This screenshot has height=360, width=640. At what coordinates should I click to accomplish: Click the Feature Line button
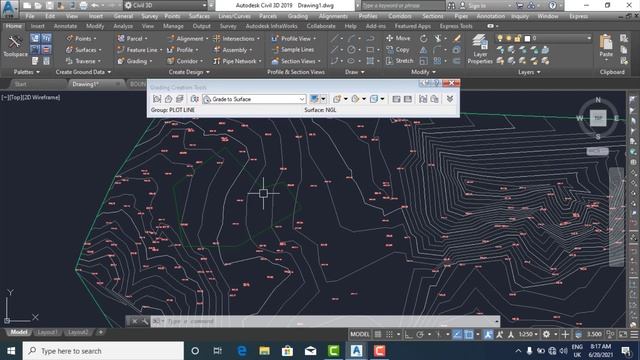point(140,50)
